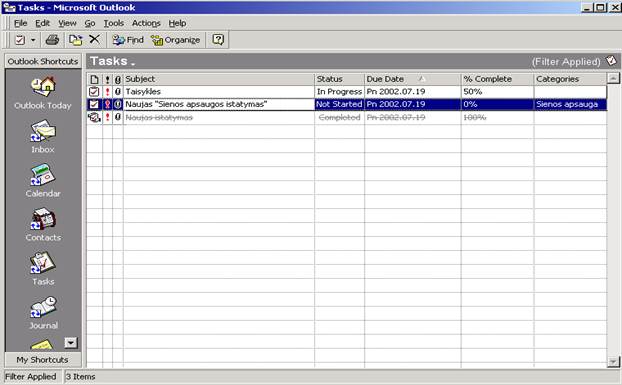Sort tasks by Due Date column header
Screen dimensions: 622x385
click(413, 79)
